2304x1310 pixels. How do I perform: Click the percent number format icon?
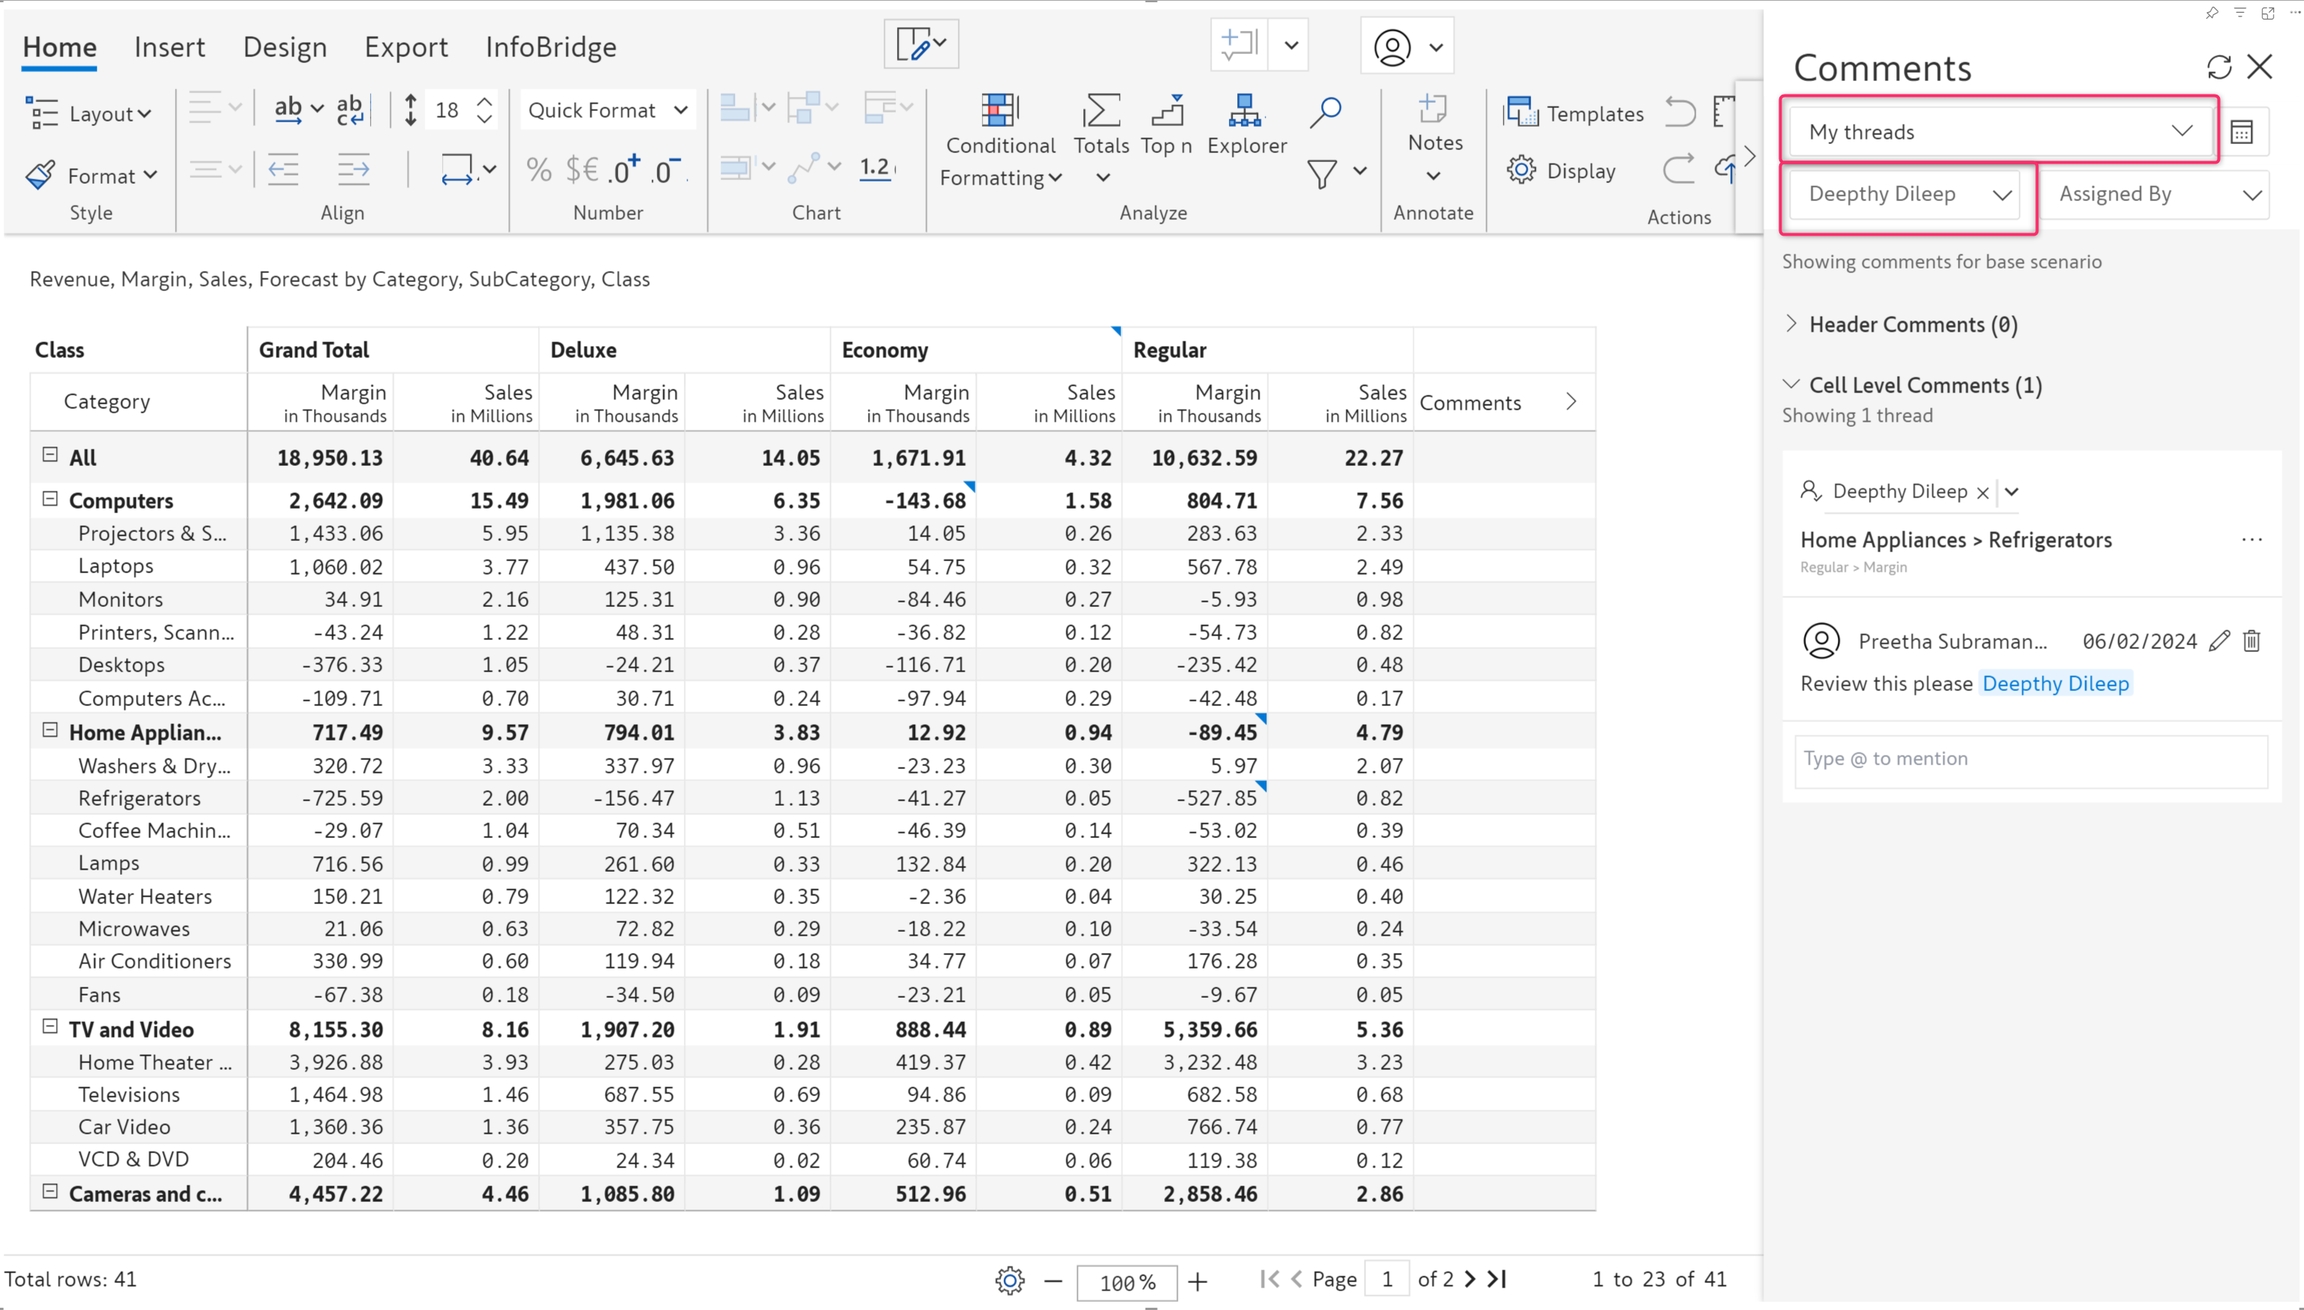(539, 171)
